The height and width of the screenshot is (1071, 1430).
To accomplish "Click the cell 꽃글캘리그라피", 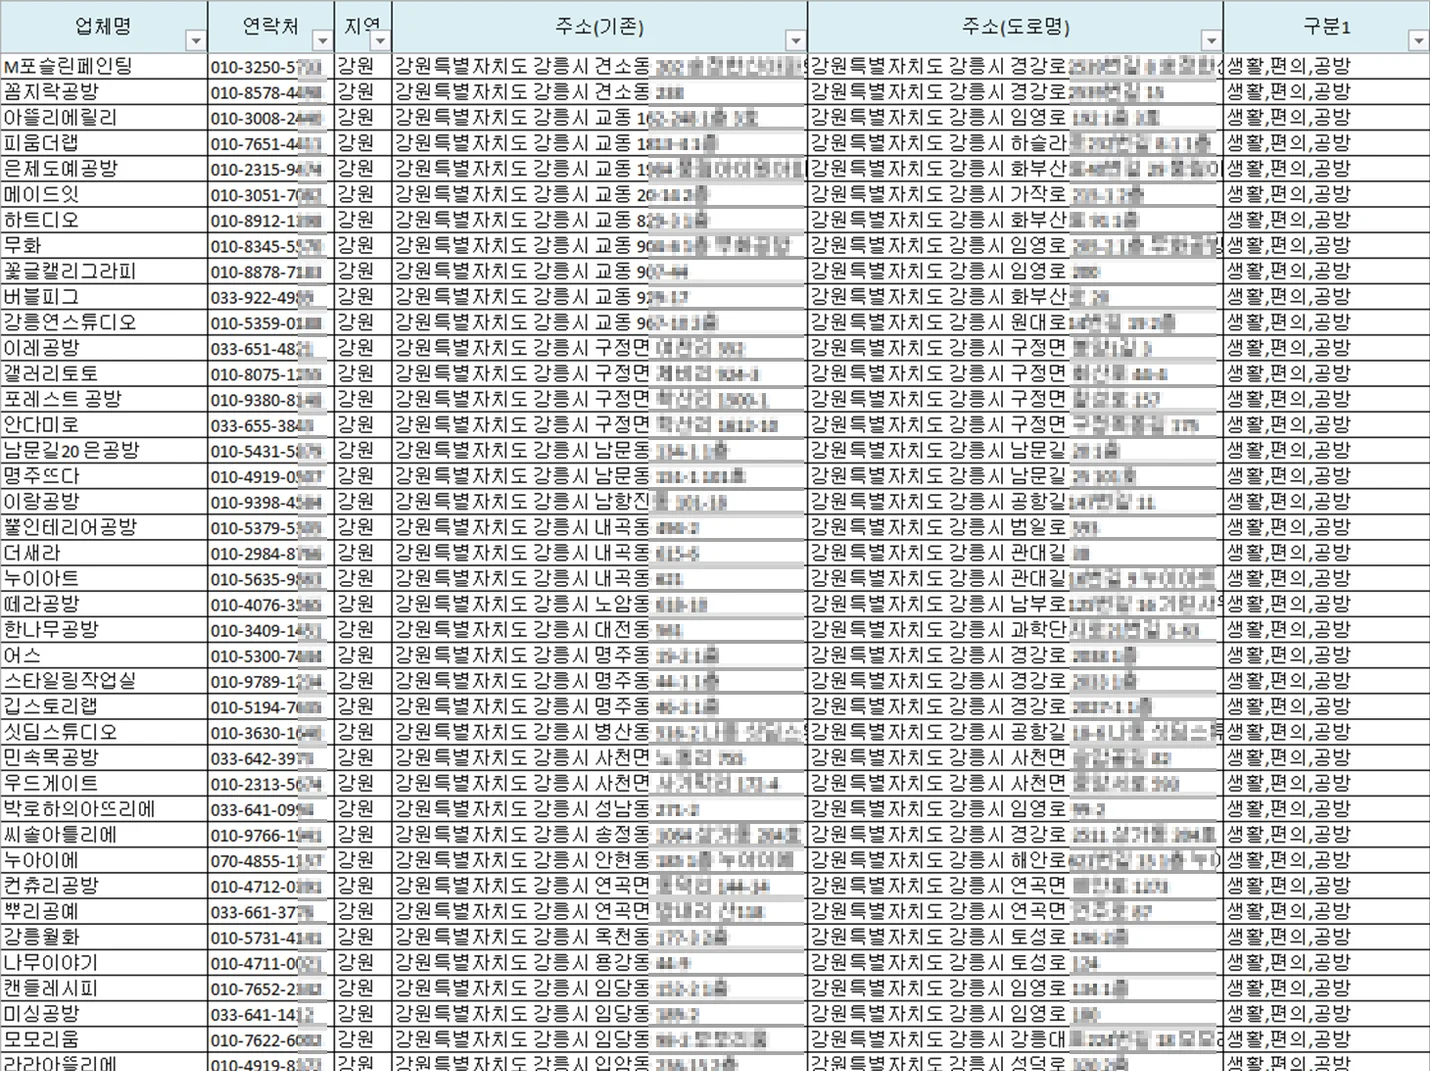I will coord(104,271).
